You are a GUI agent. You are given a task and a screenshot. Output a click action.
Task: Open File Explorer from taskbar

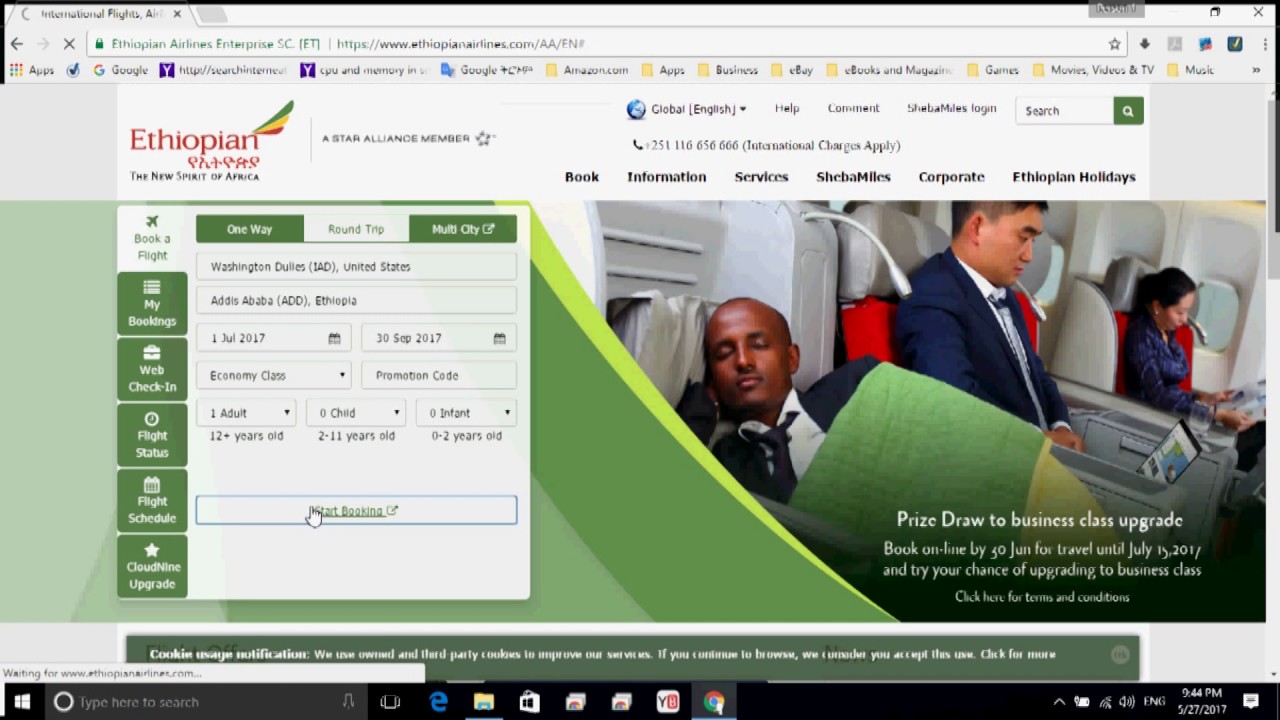[484, 702]
